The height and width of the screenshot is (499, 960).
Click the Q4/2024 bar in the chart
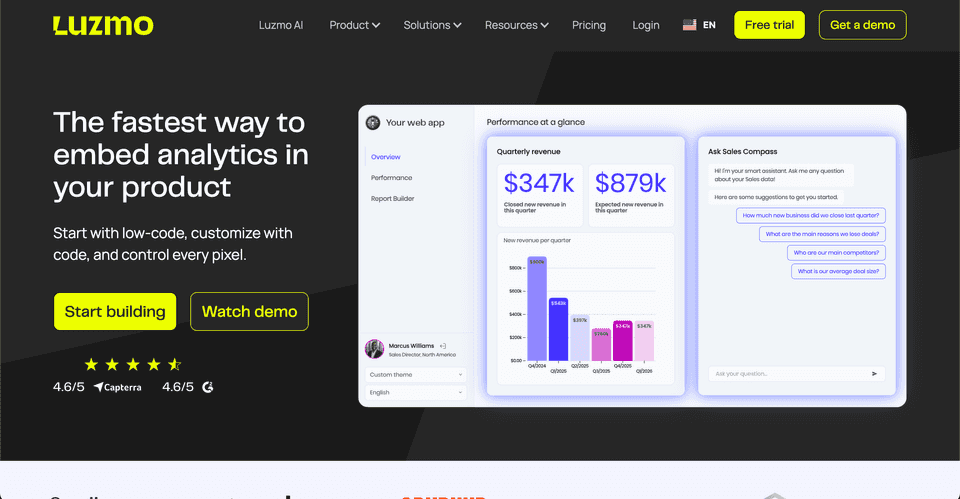coord(537,309)
